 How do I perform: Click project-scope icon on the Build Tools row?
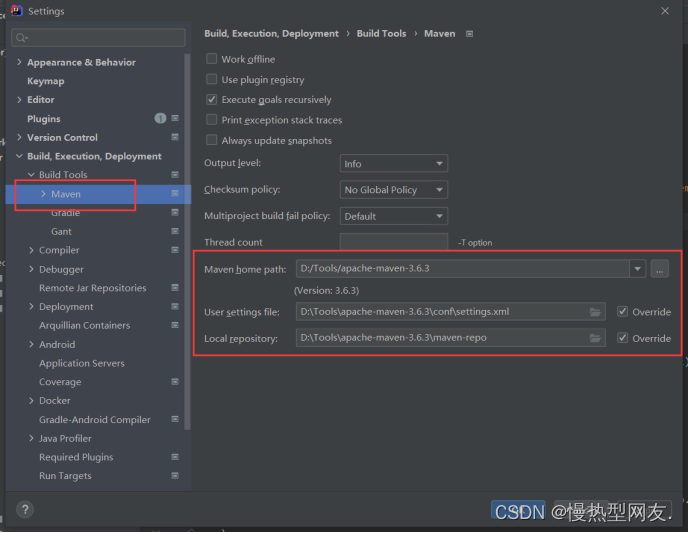click(175, 175)
